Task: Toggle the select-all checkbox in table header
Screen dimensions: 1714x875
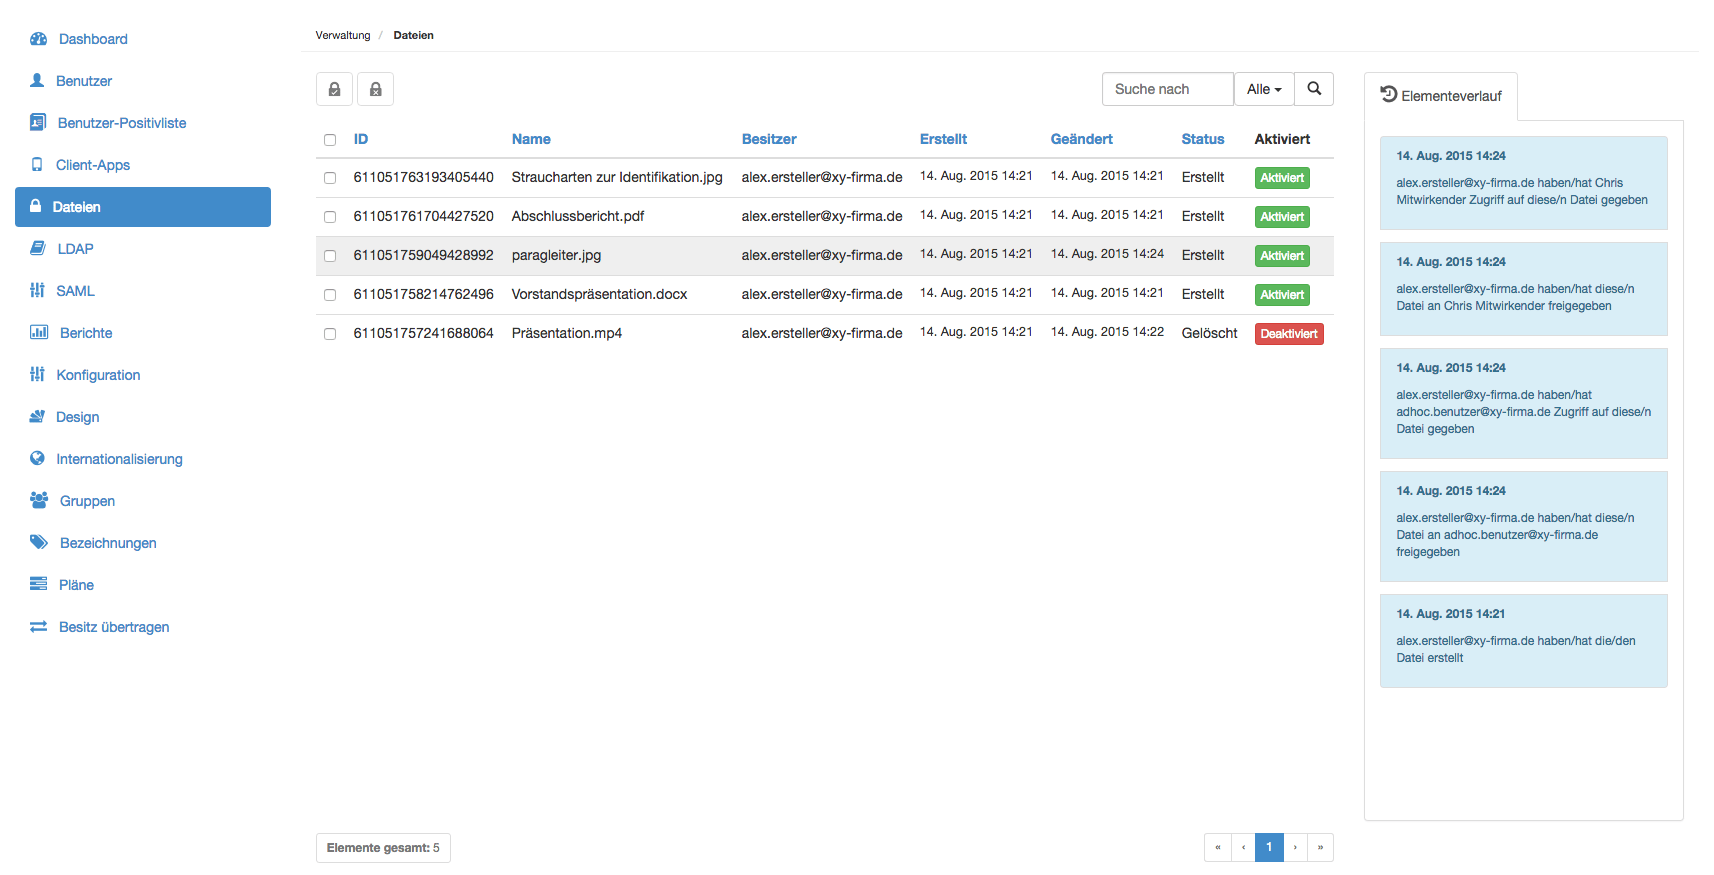Action: point(330,140)
